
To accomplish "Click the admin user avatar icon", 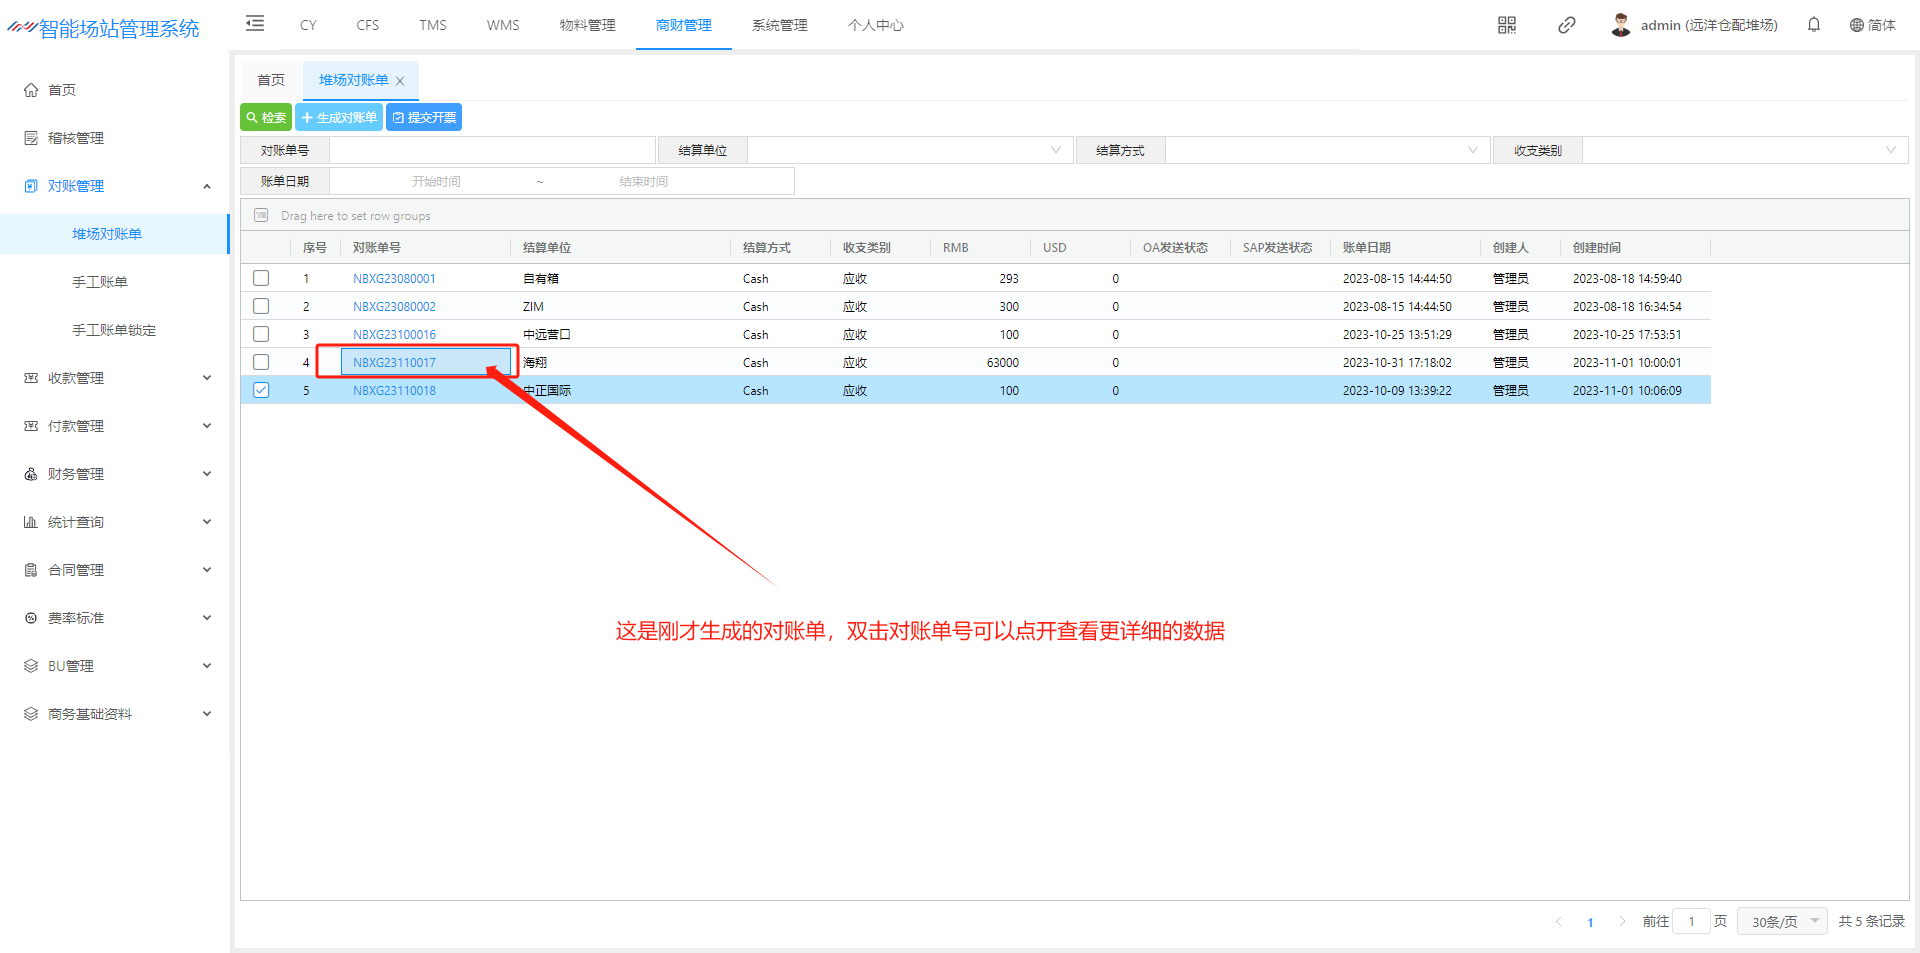I will click(x=1620, y=25).
